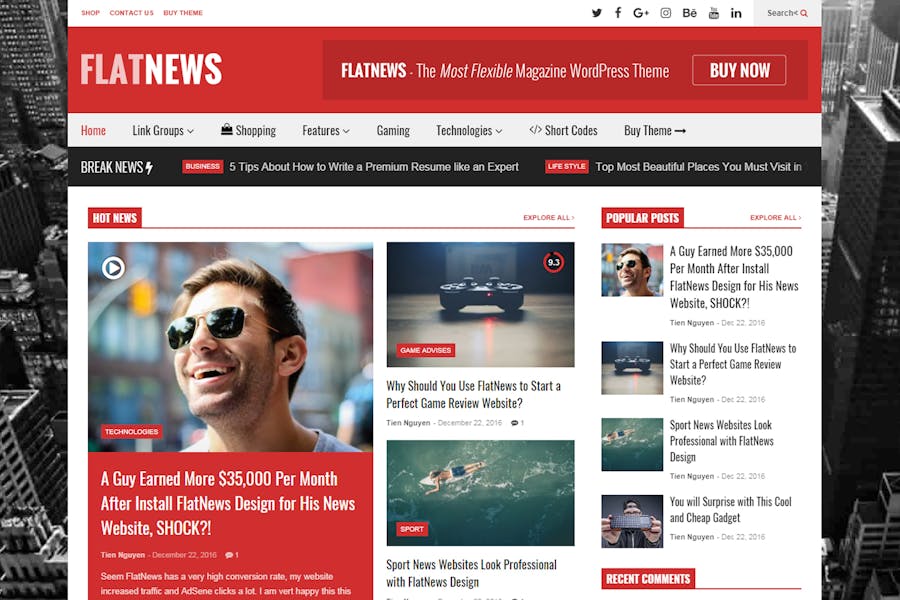900x600 pixels.
Task: Click the Life Style tag in the news ticker
Action: 567,167
